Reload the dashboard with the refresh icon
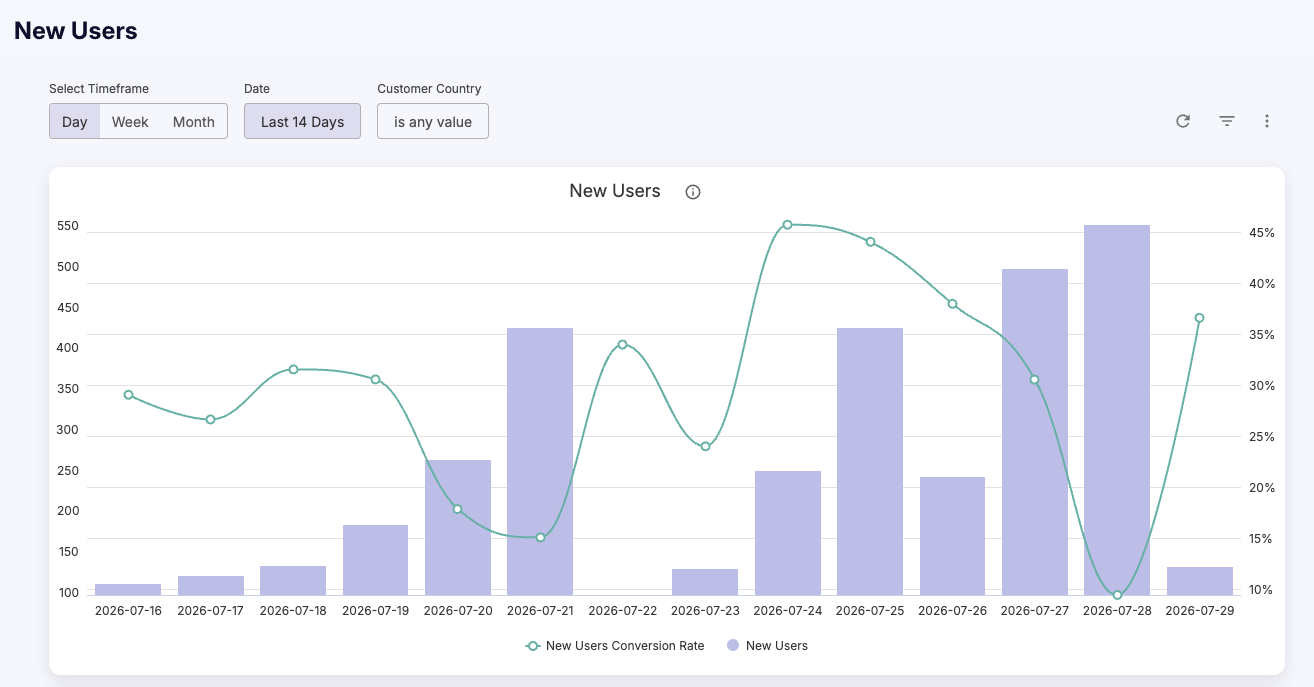1314x687 pixels. coord(1183,121)
